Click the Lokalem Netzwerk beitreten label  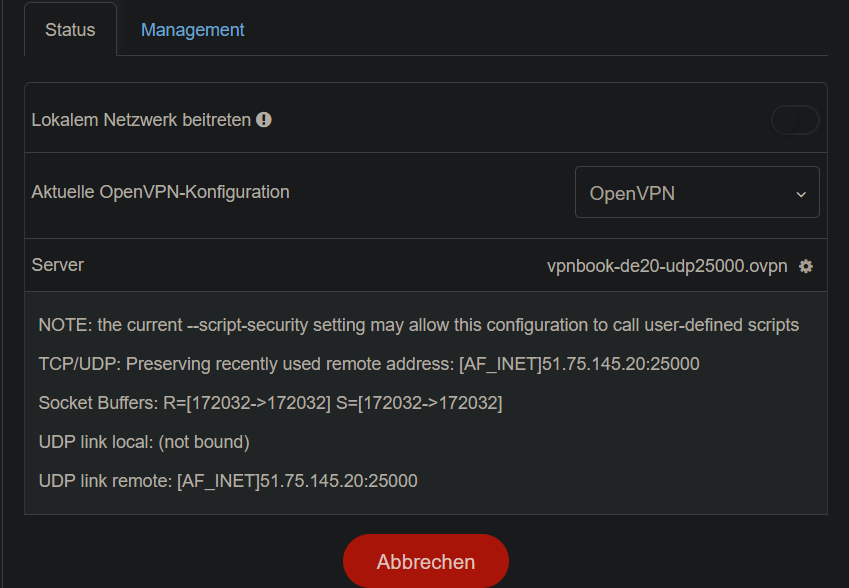click(141, 120)
